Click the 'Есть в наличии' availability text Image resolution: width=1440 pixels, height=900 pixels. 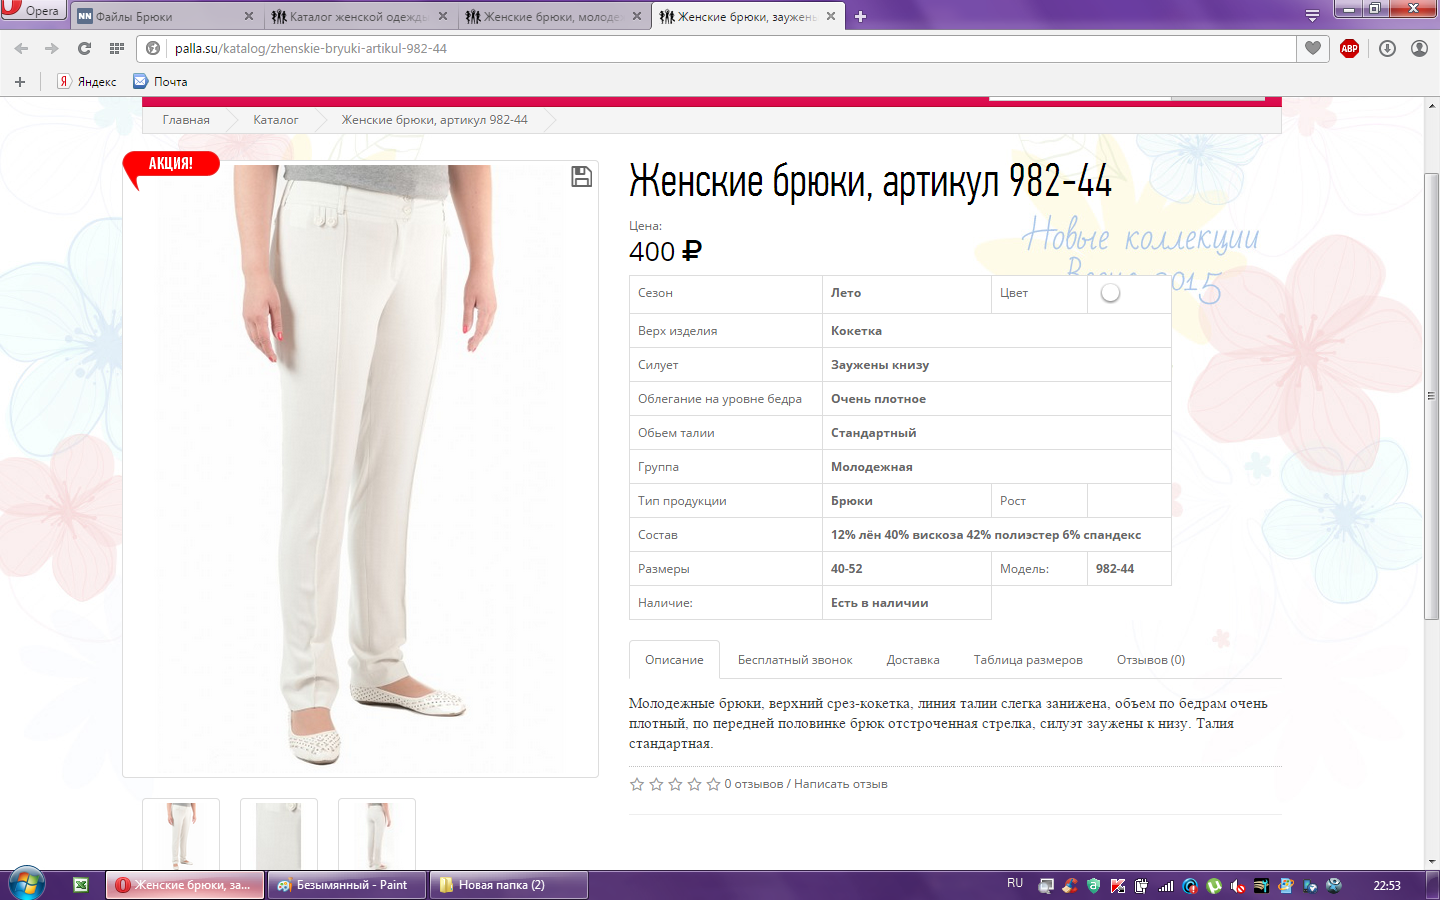coord(880,603)
